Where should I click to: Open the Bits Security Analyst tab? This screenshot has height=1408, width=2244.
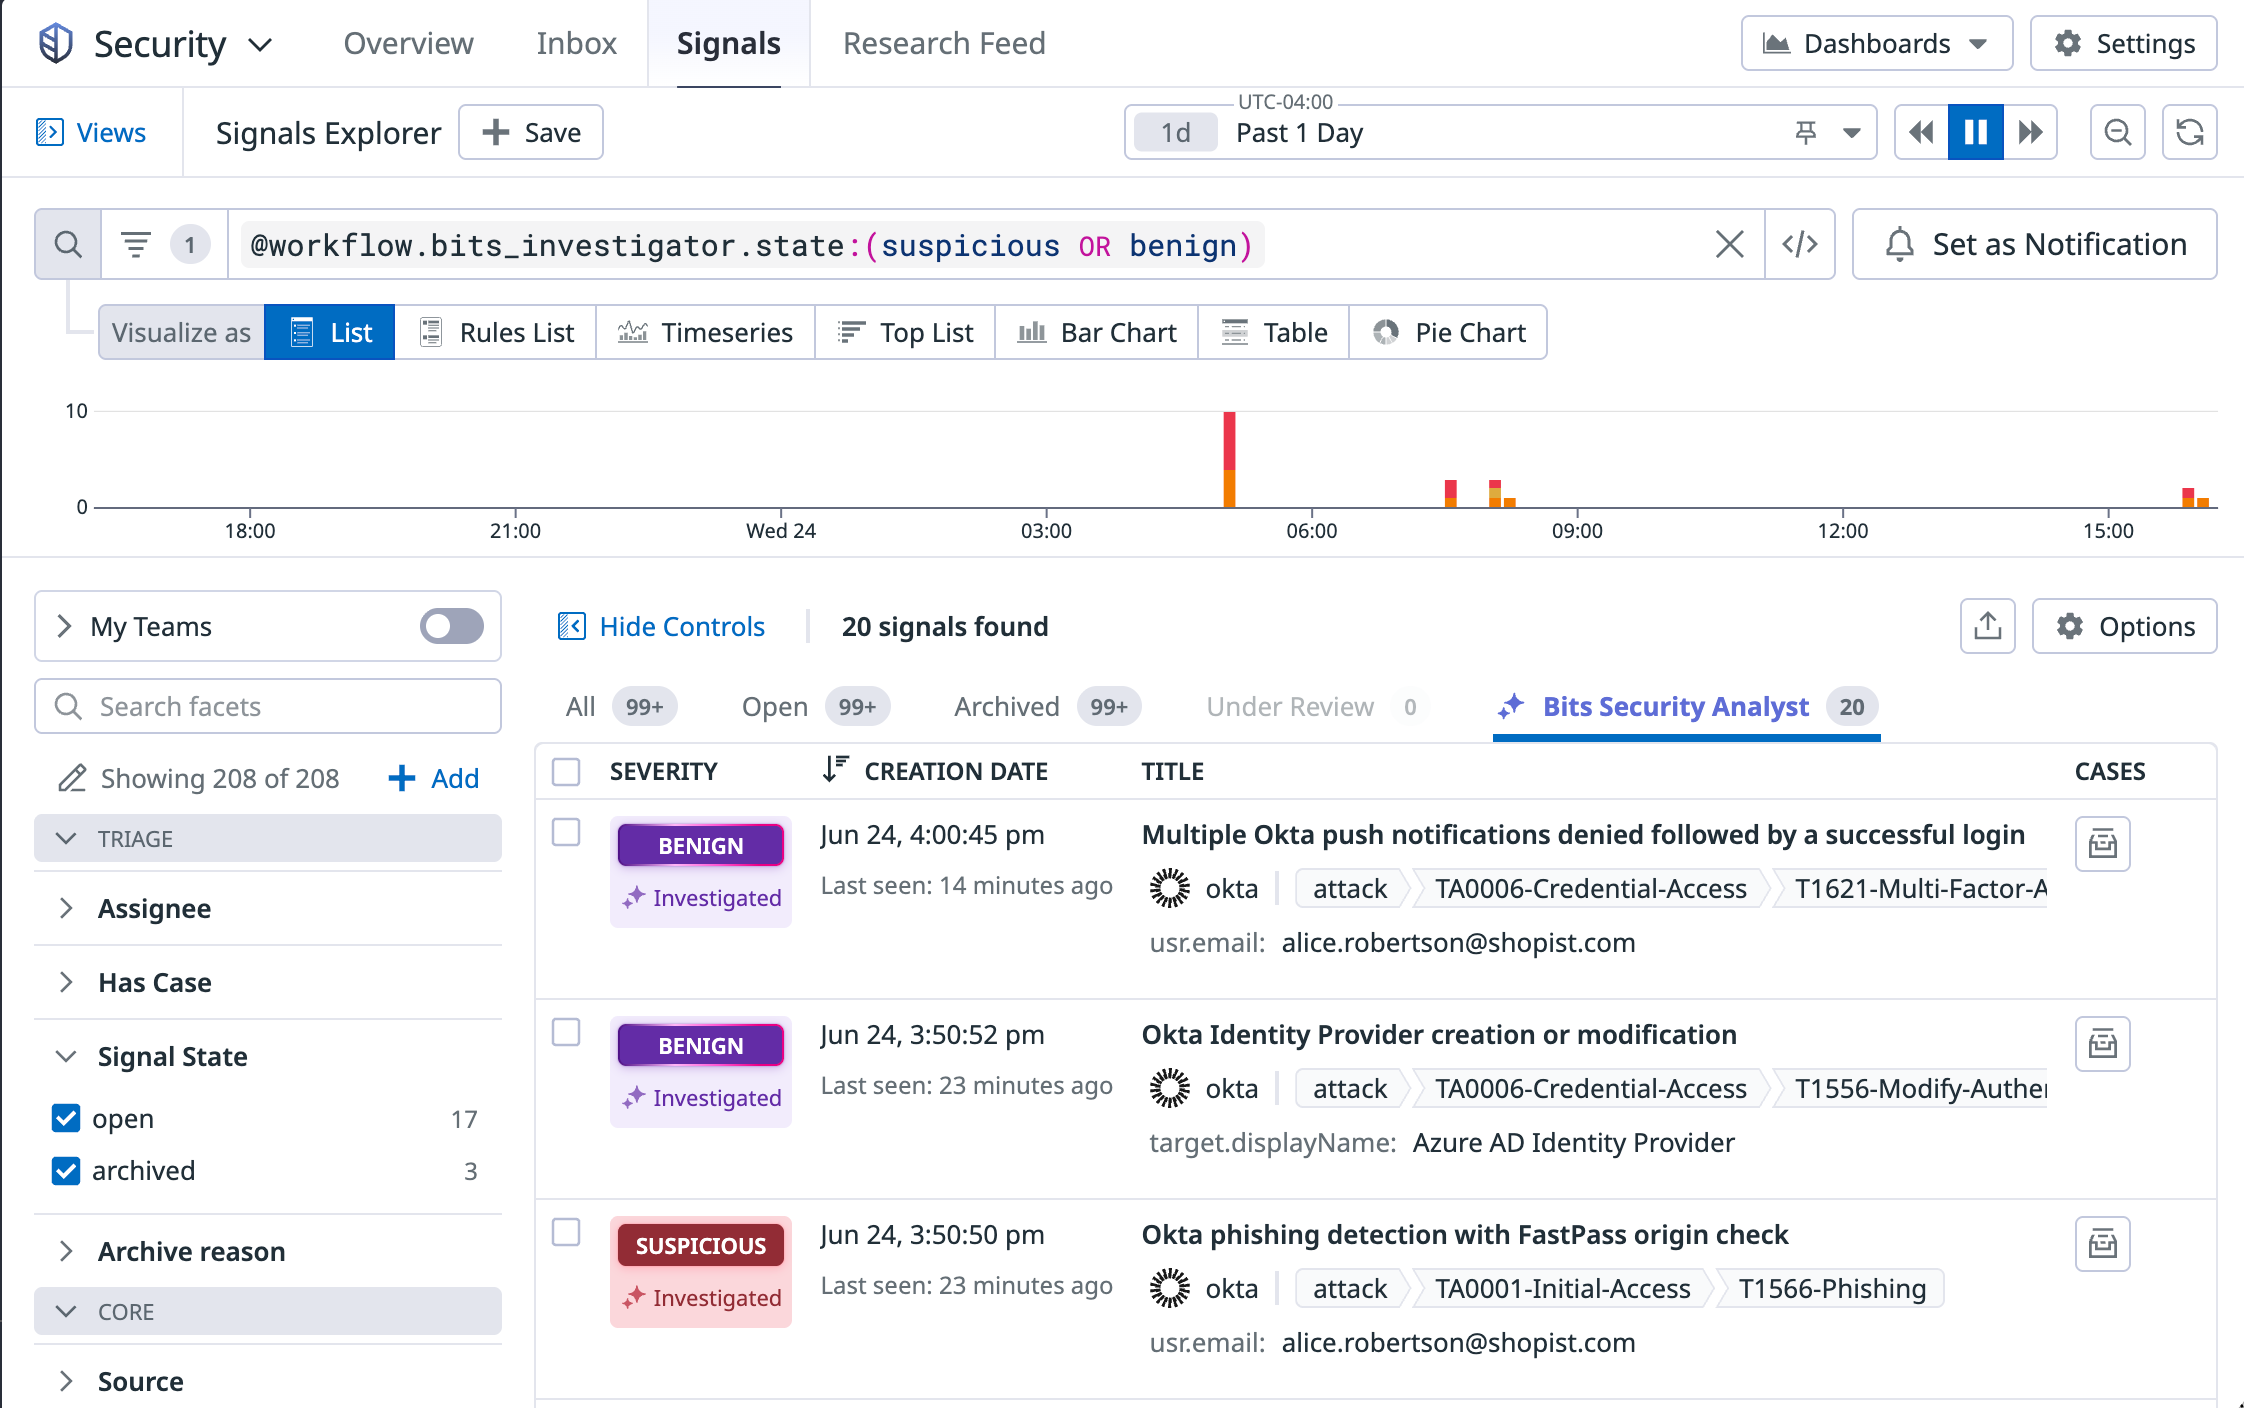[x=1687, y=707]
